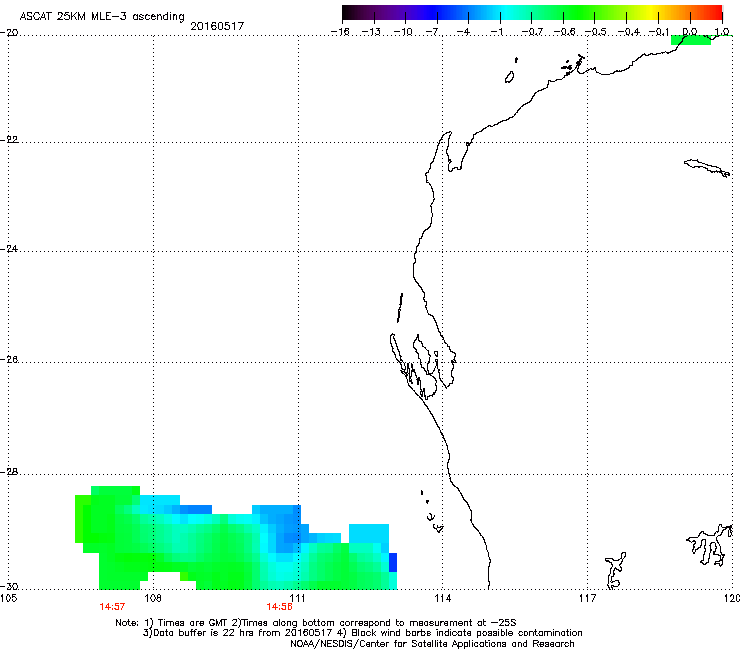Click the color bar label -13
Image resolution: width=740 pixels, height=650 pixels.
(371, 32)
